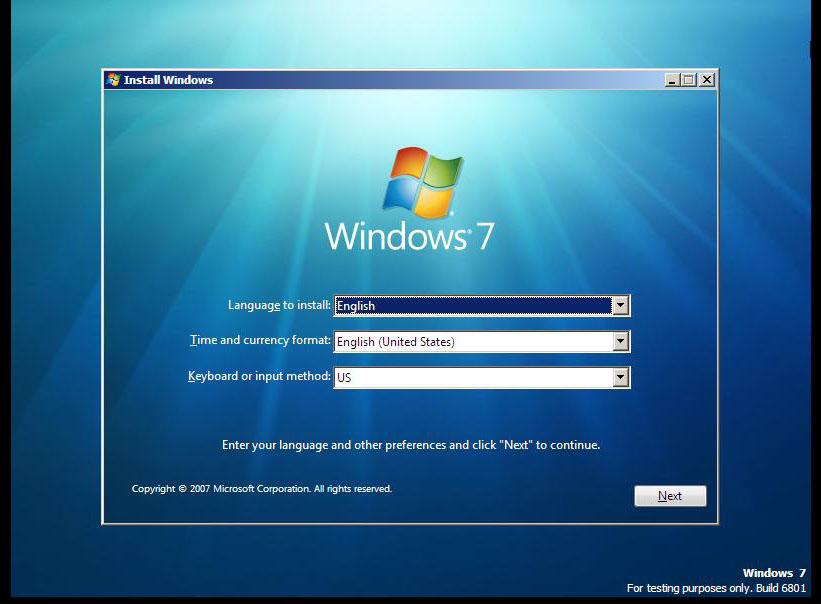The height and width of the screenshot is (604, 821).
Task: Expand the Time and currency format dropdown arrow
Action: point(620,342)
